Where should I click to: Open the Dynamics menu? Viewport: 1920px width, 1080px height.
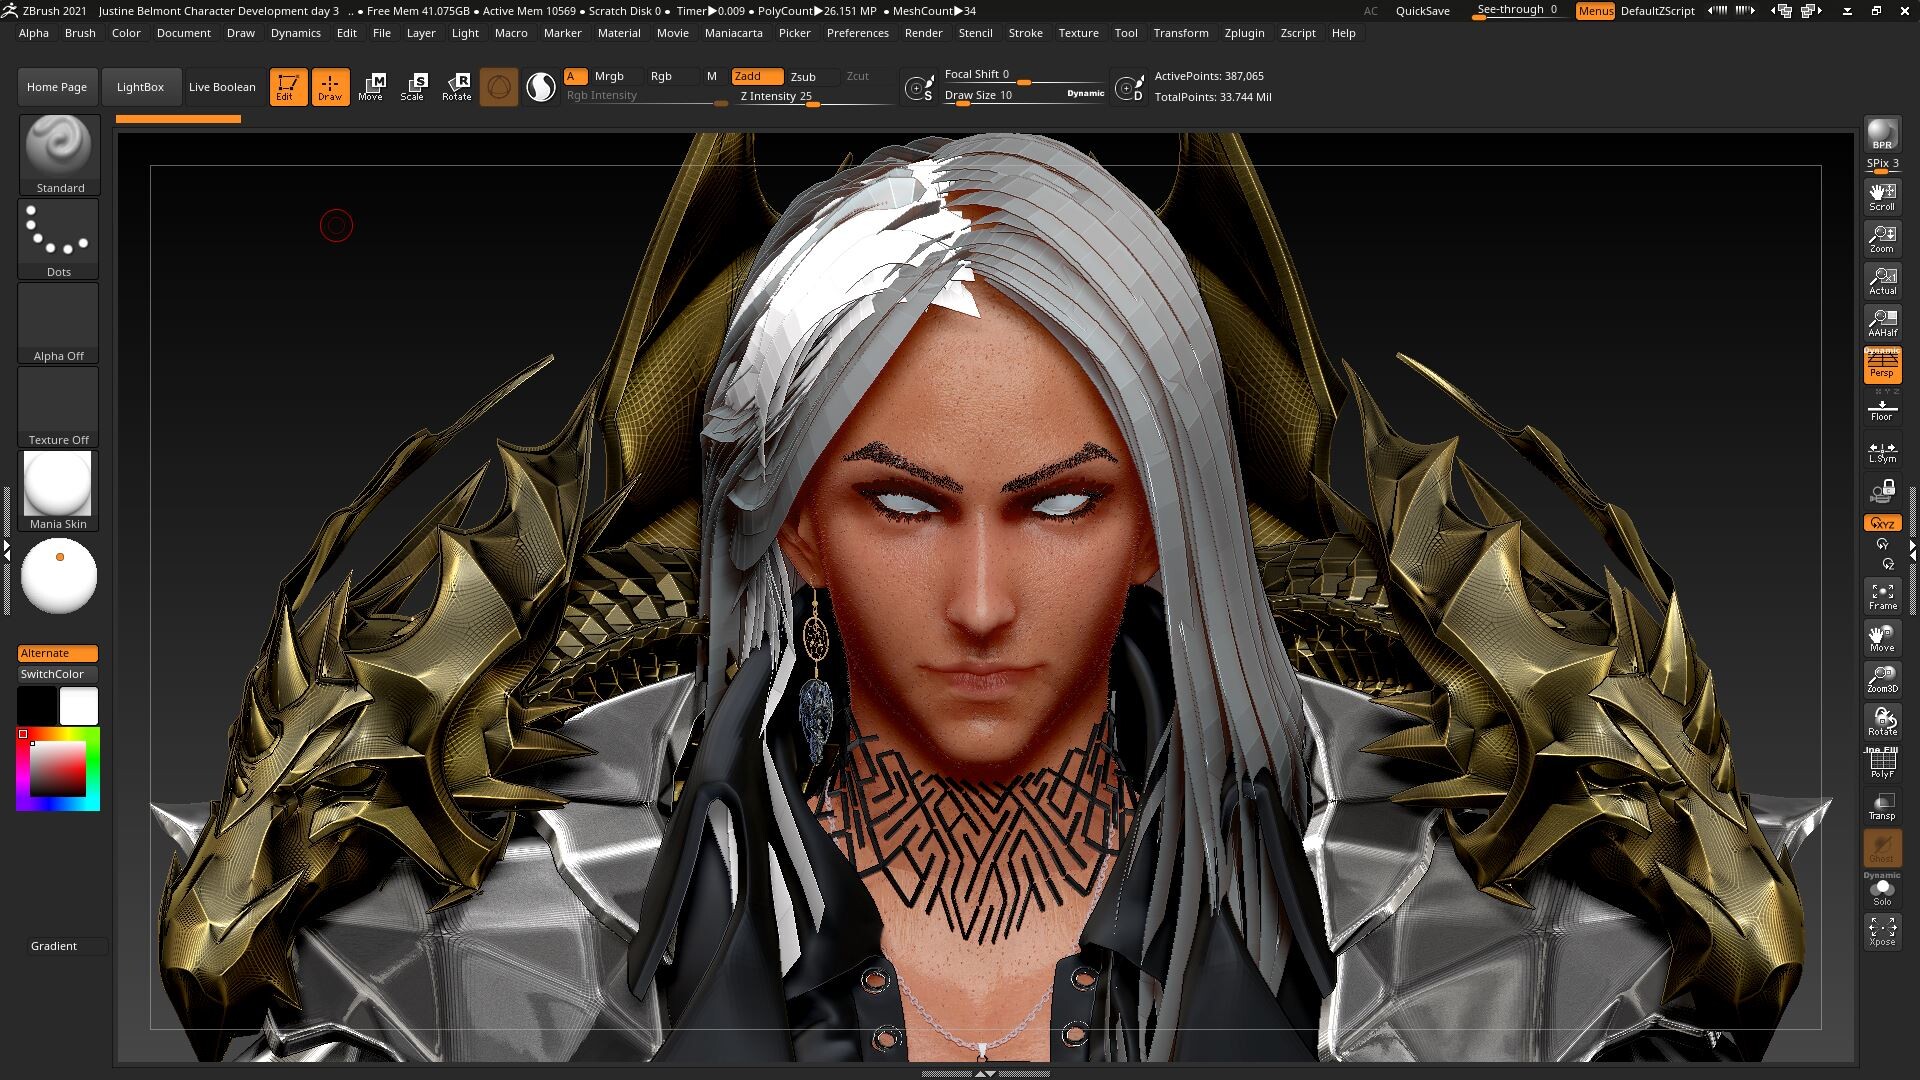click(296, 33)
